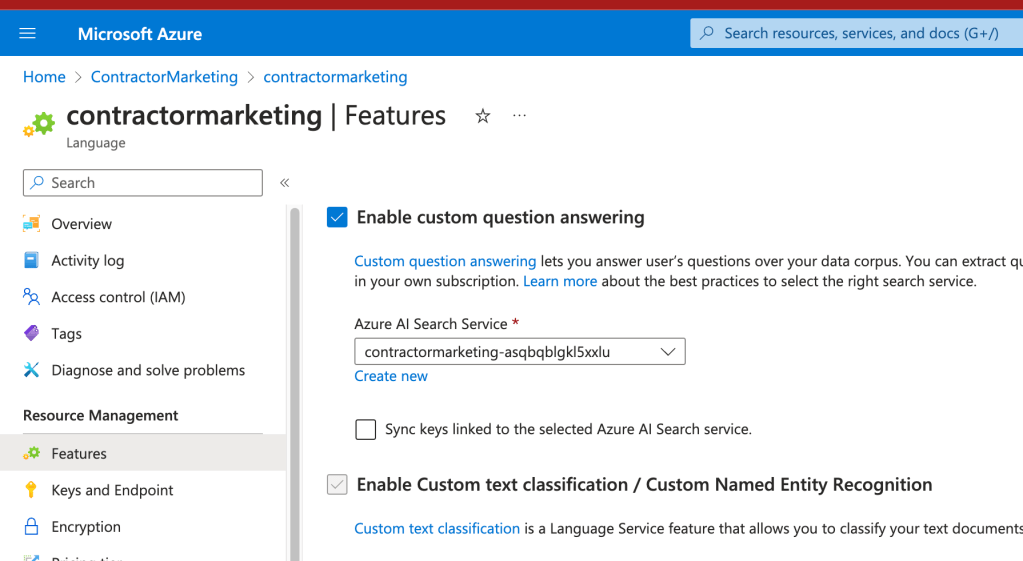
Task: Click the Language resource type label
Action: pyautogui.click(x=96, y=143)
